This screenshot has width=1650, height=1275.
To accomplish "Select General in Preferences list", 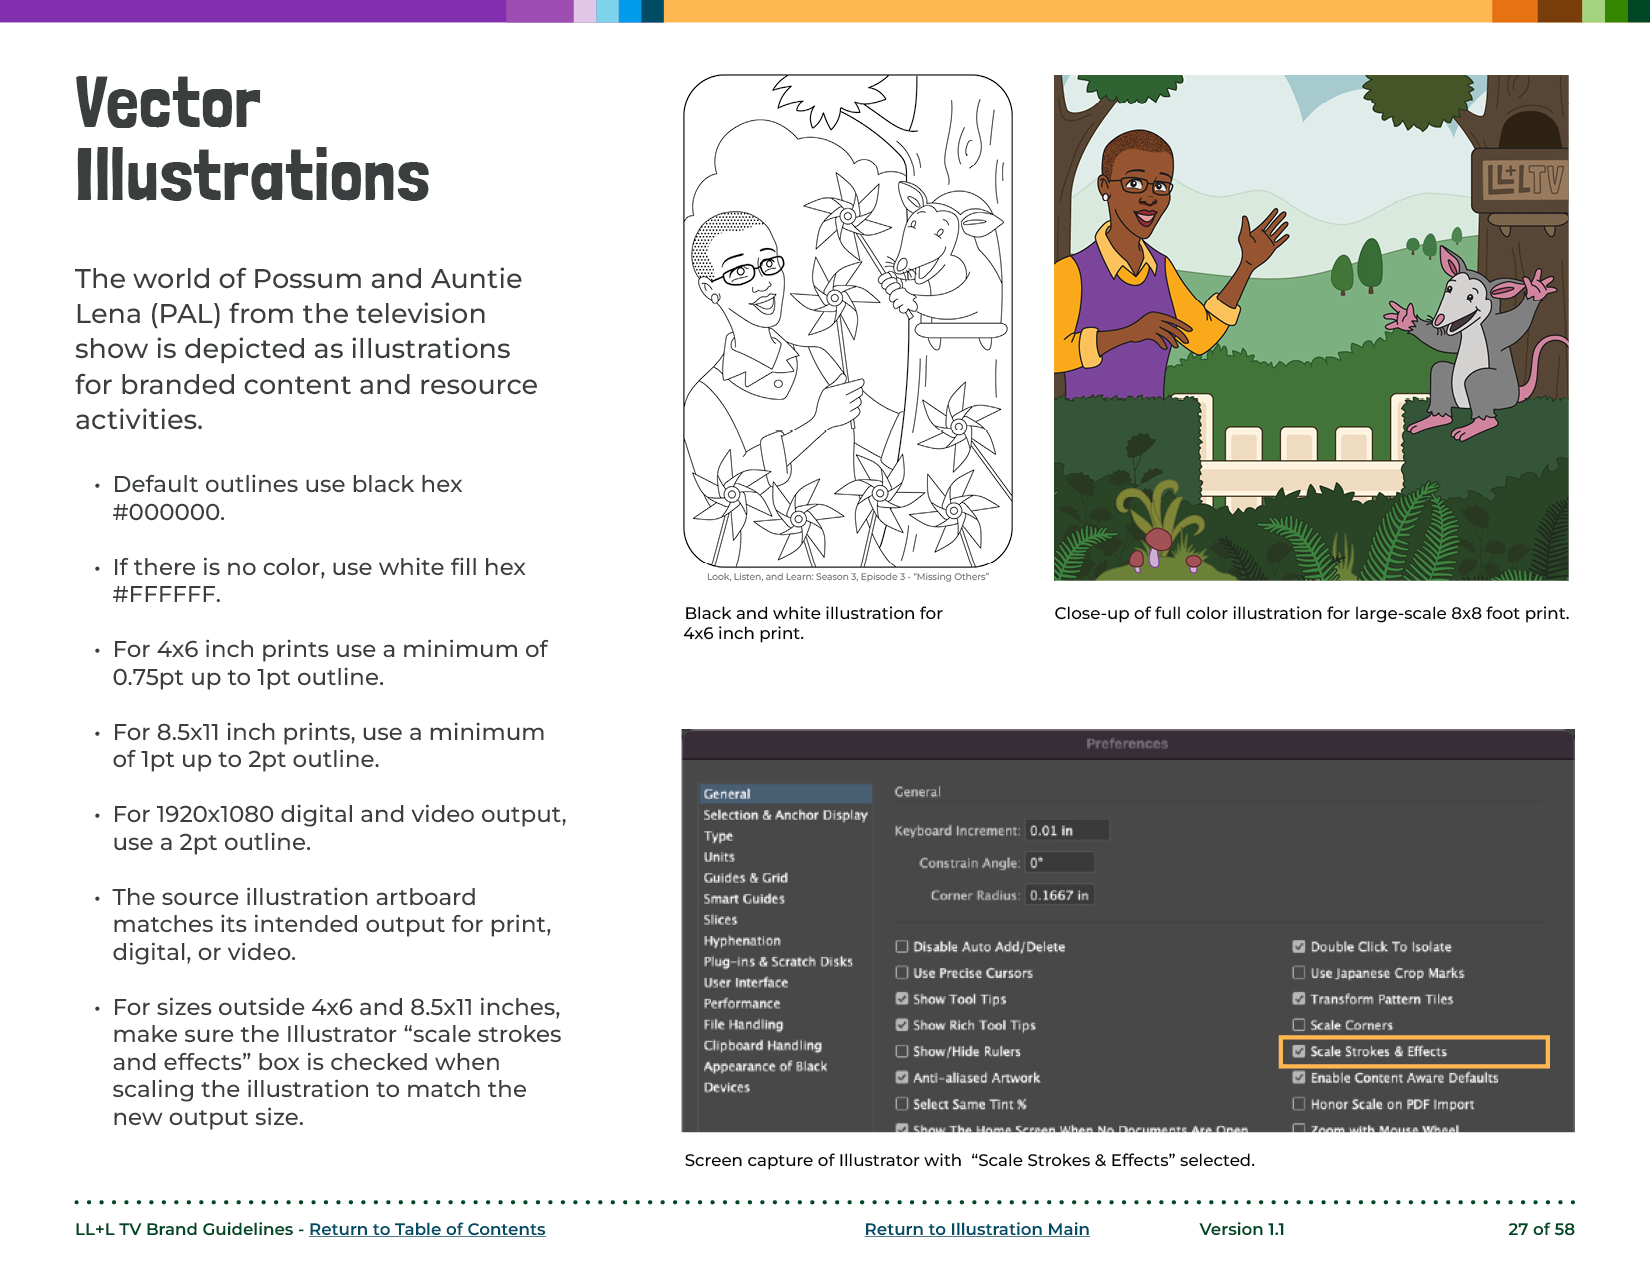I will coord(785,793).
